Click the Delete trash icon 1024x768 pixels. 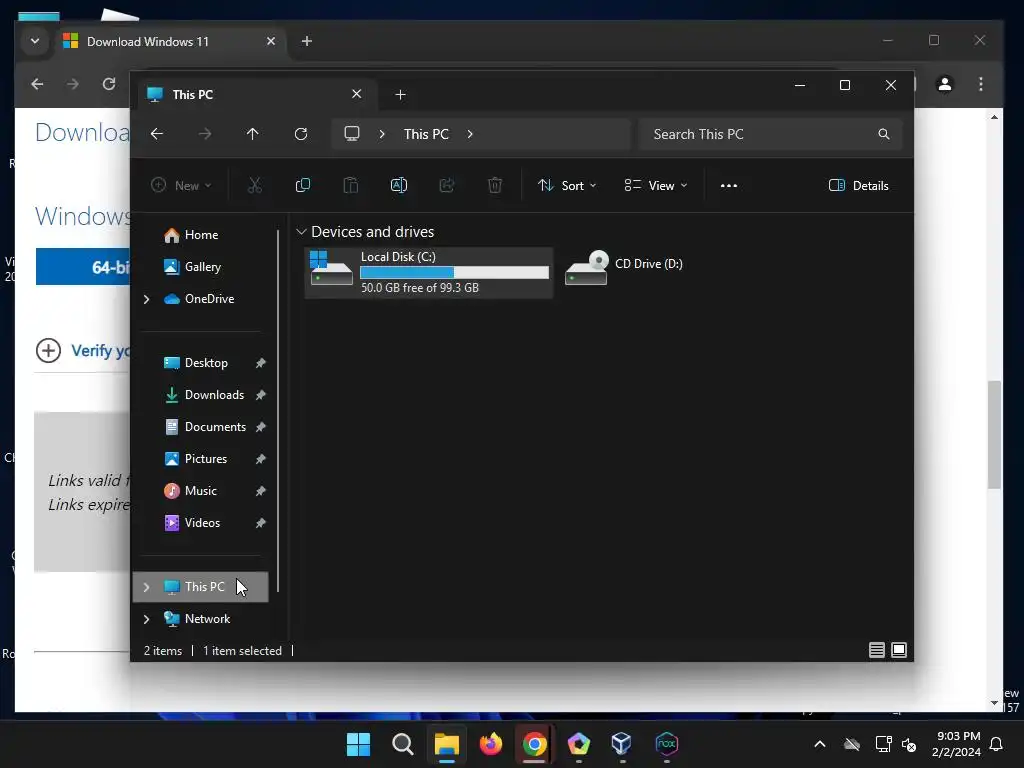tap(494, 185)
